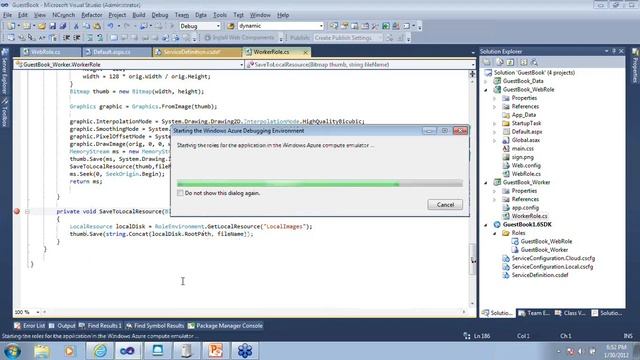Expand the GuestBook_Data project node
This screenshot has width=640, height=360.
coord(486,81)
